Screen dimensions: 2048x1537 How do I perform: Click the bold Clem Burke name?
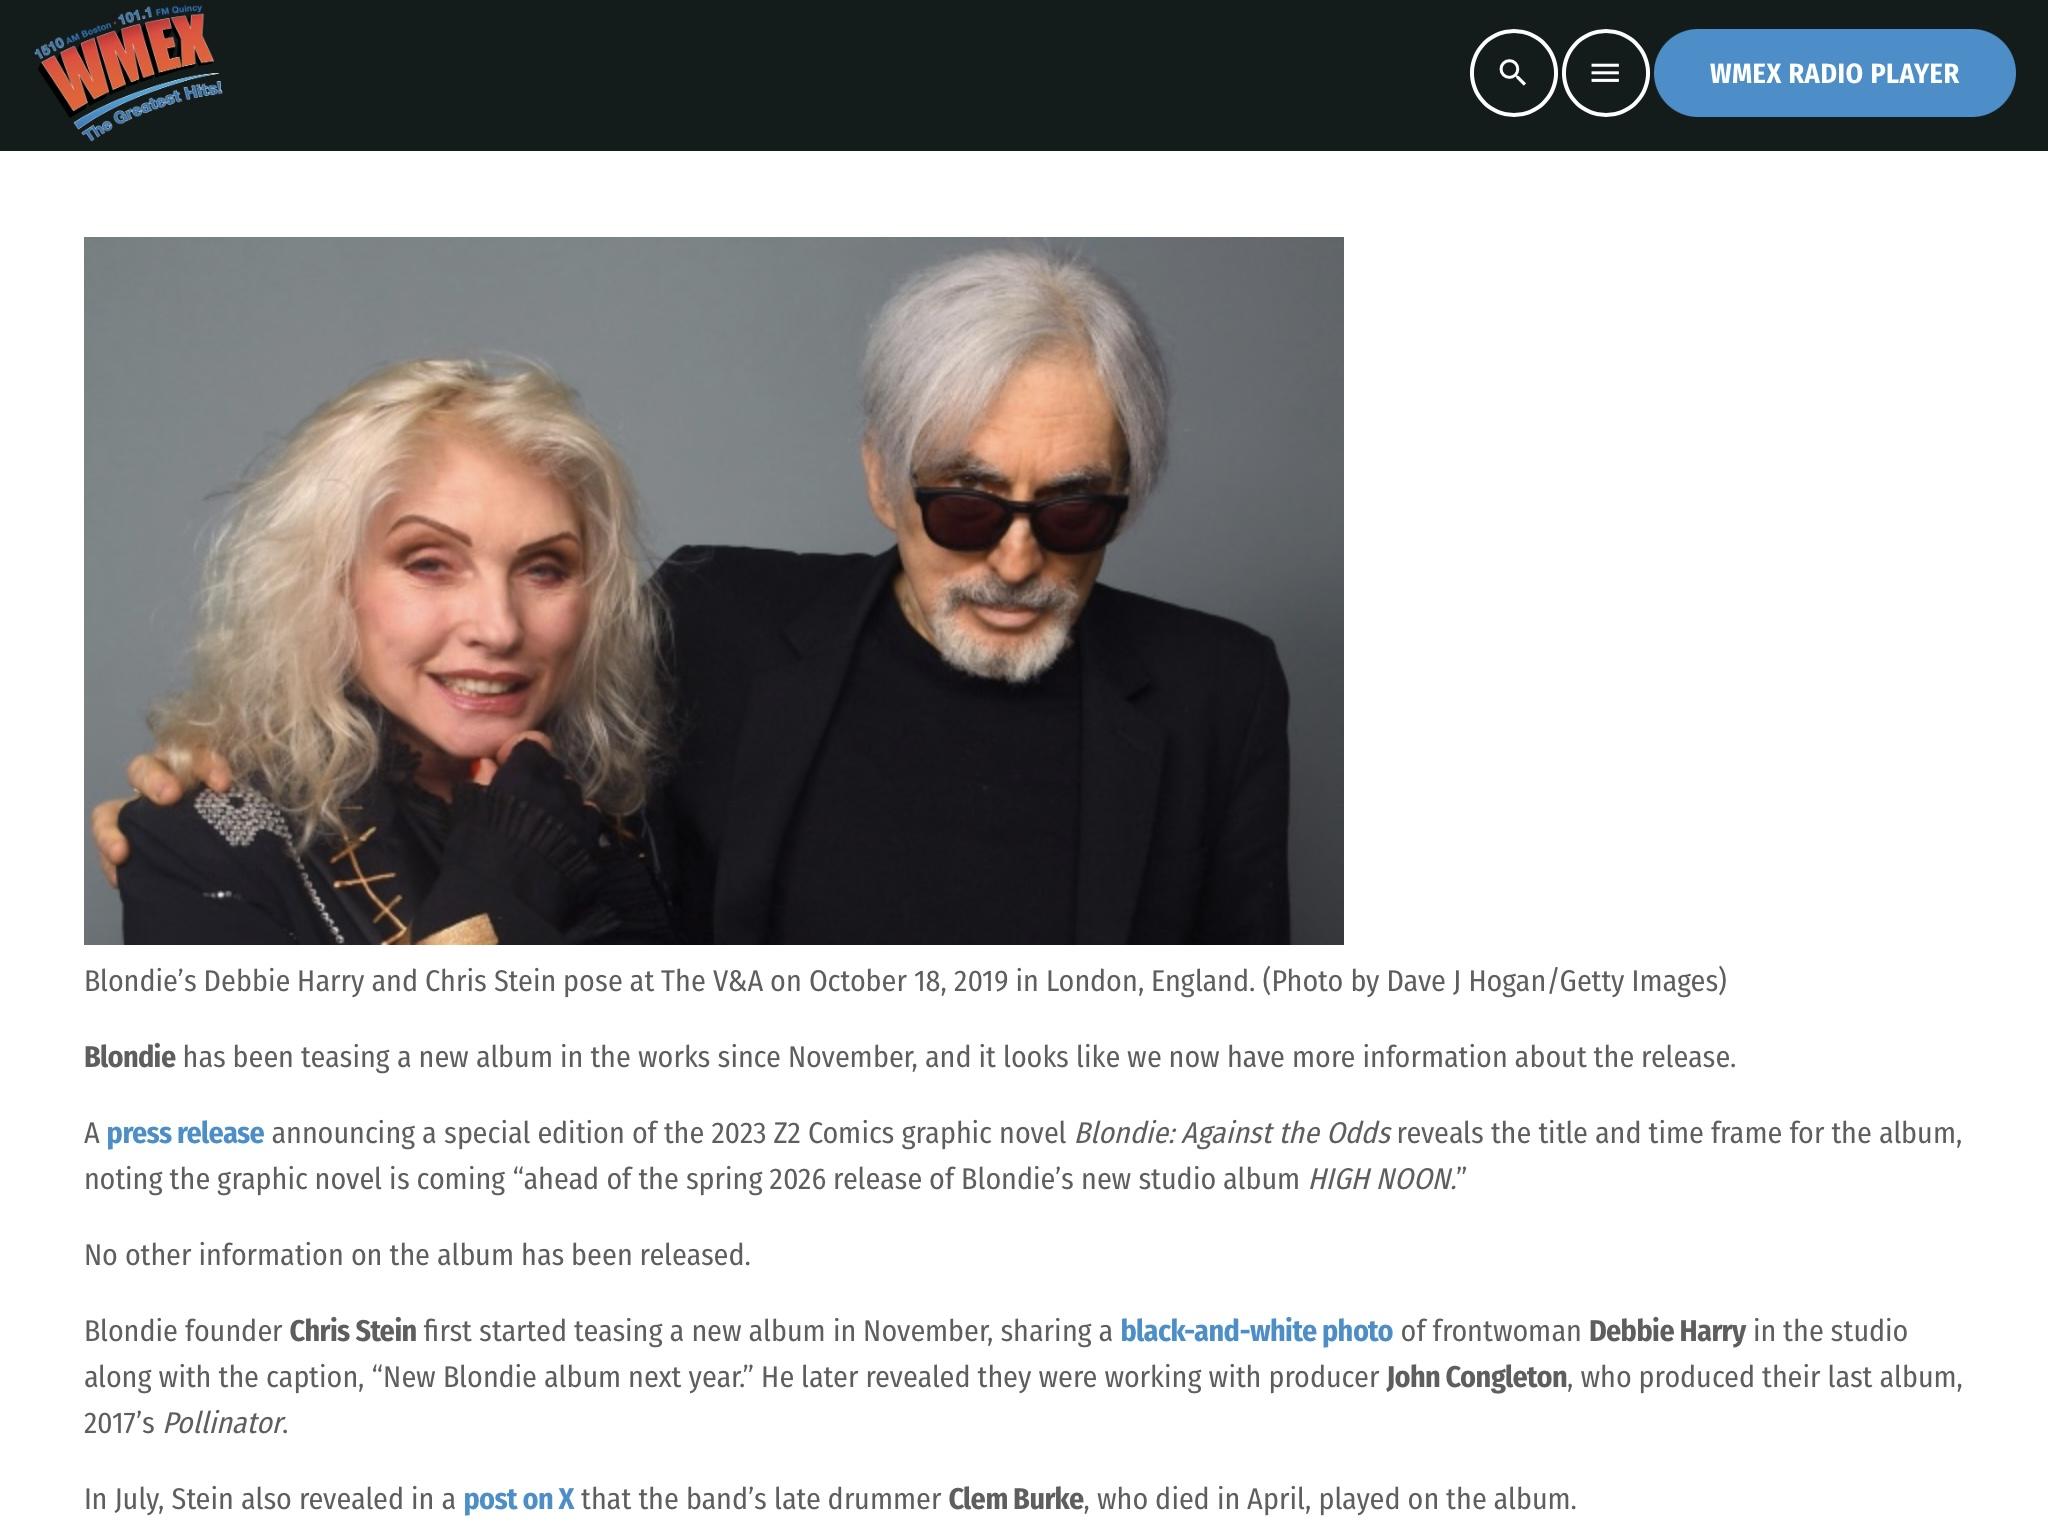1014,1499
